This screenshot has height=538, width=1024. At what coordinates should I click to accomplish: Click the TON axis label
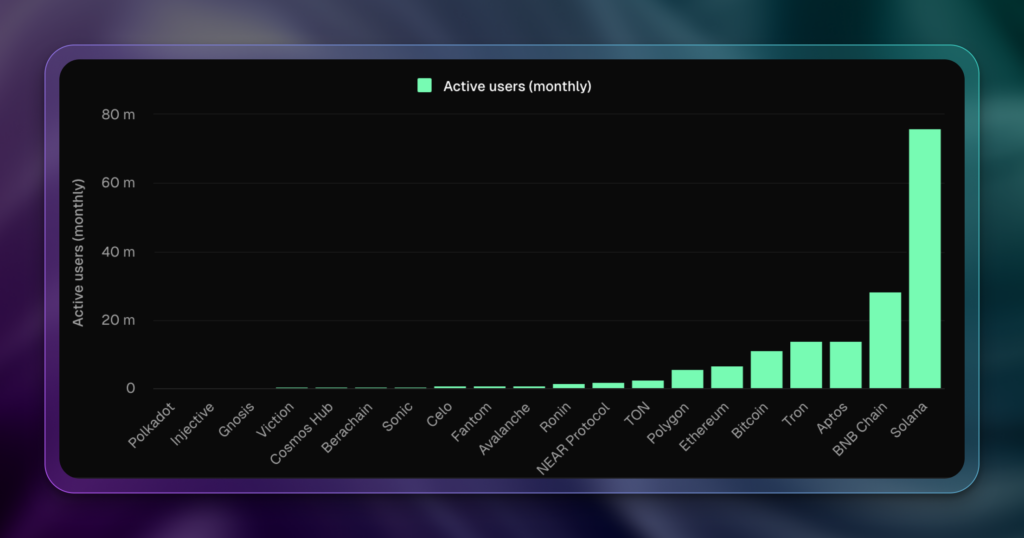[637, 414]
